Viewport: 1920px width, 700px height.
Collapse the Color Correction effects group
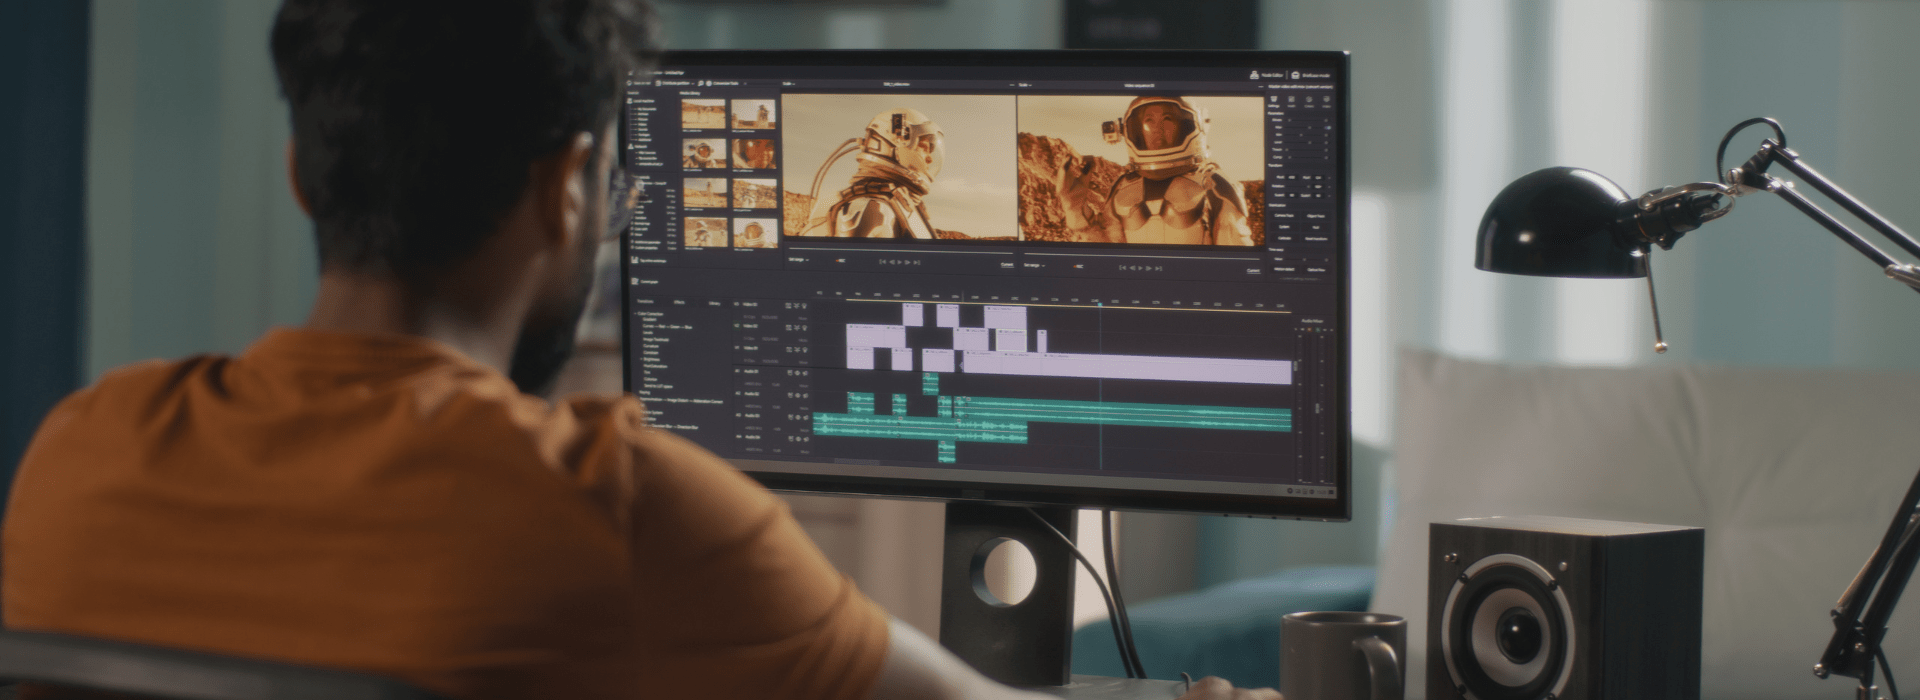[635, 314]
